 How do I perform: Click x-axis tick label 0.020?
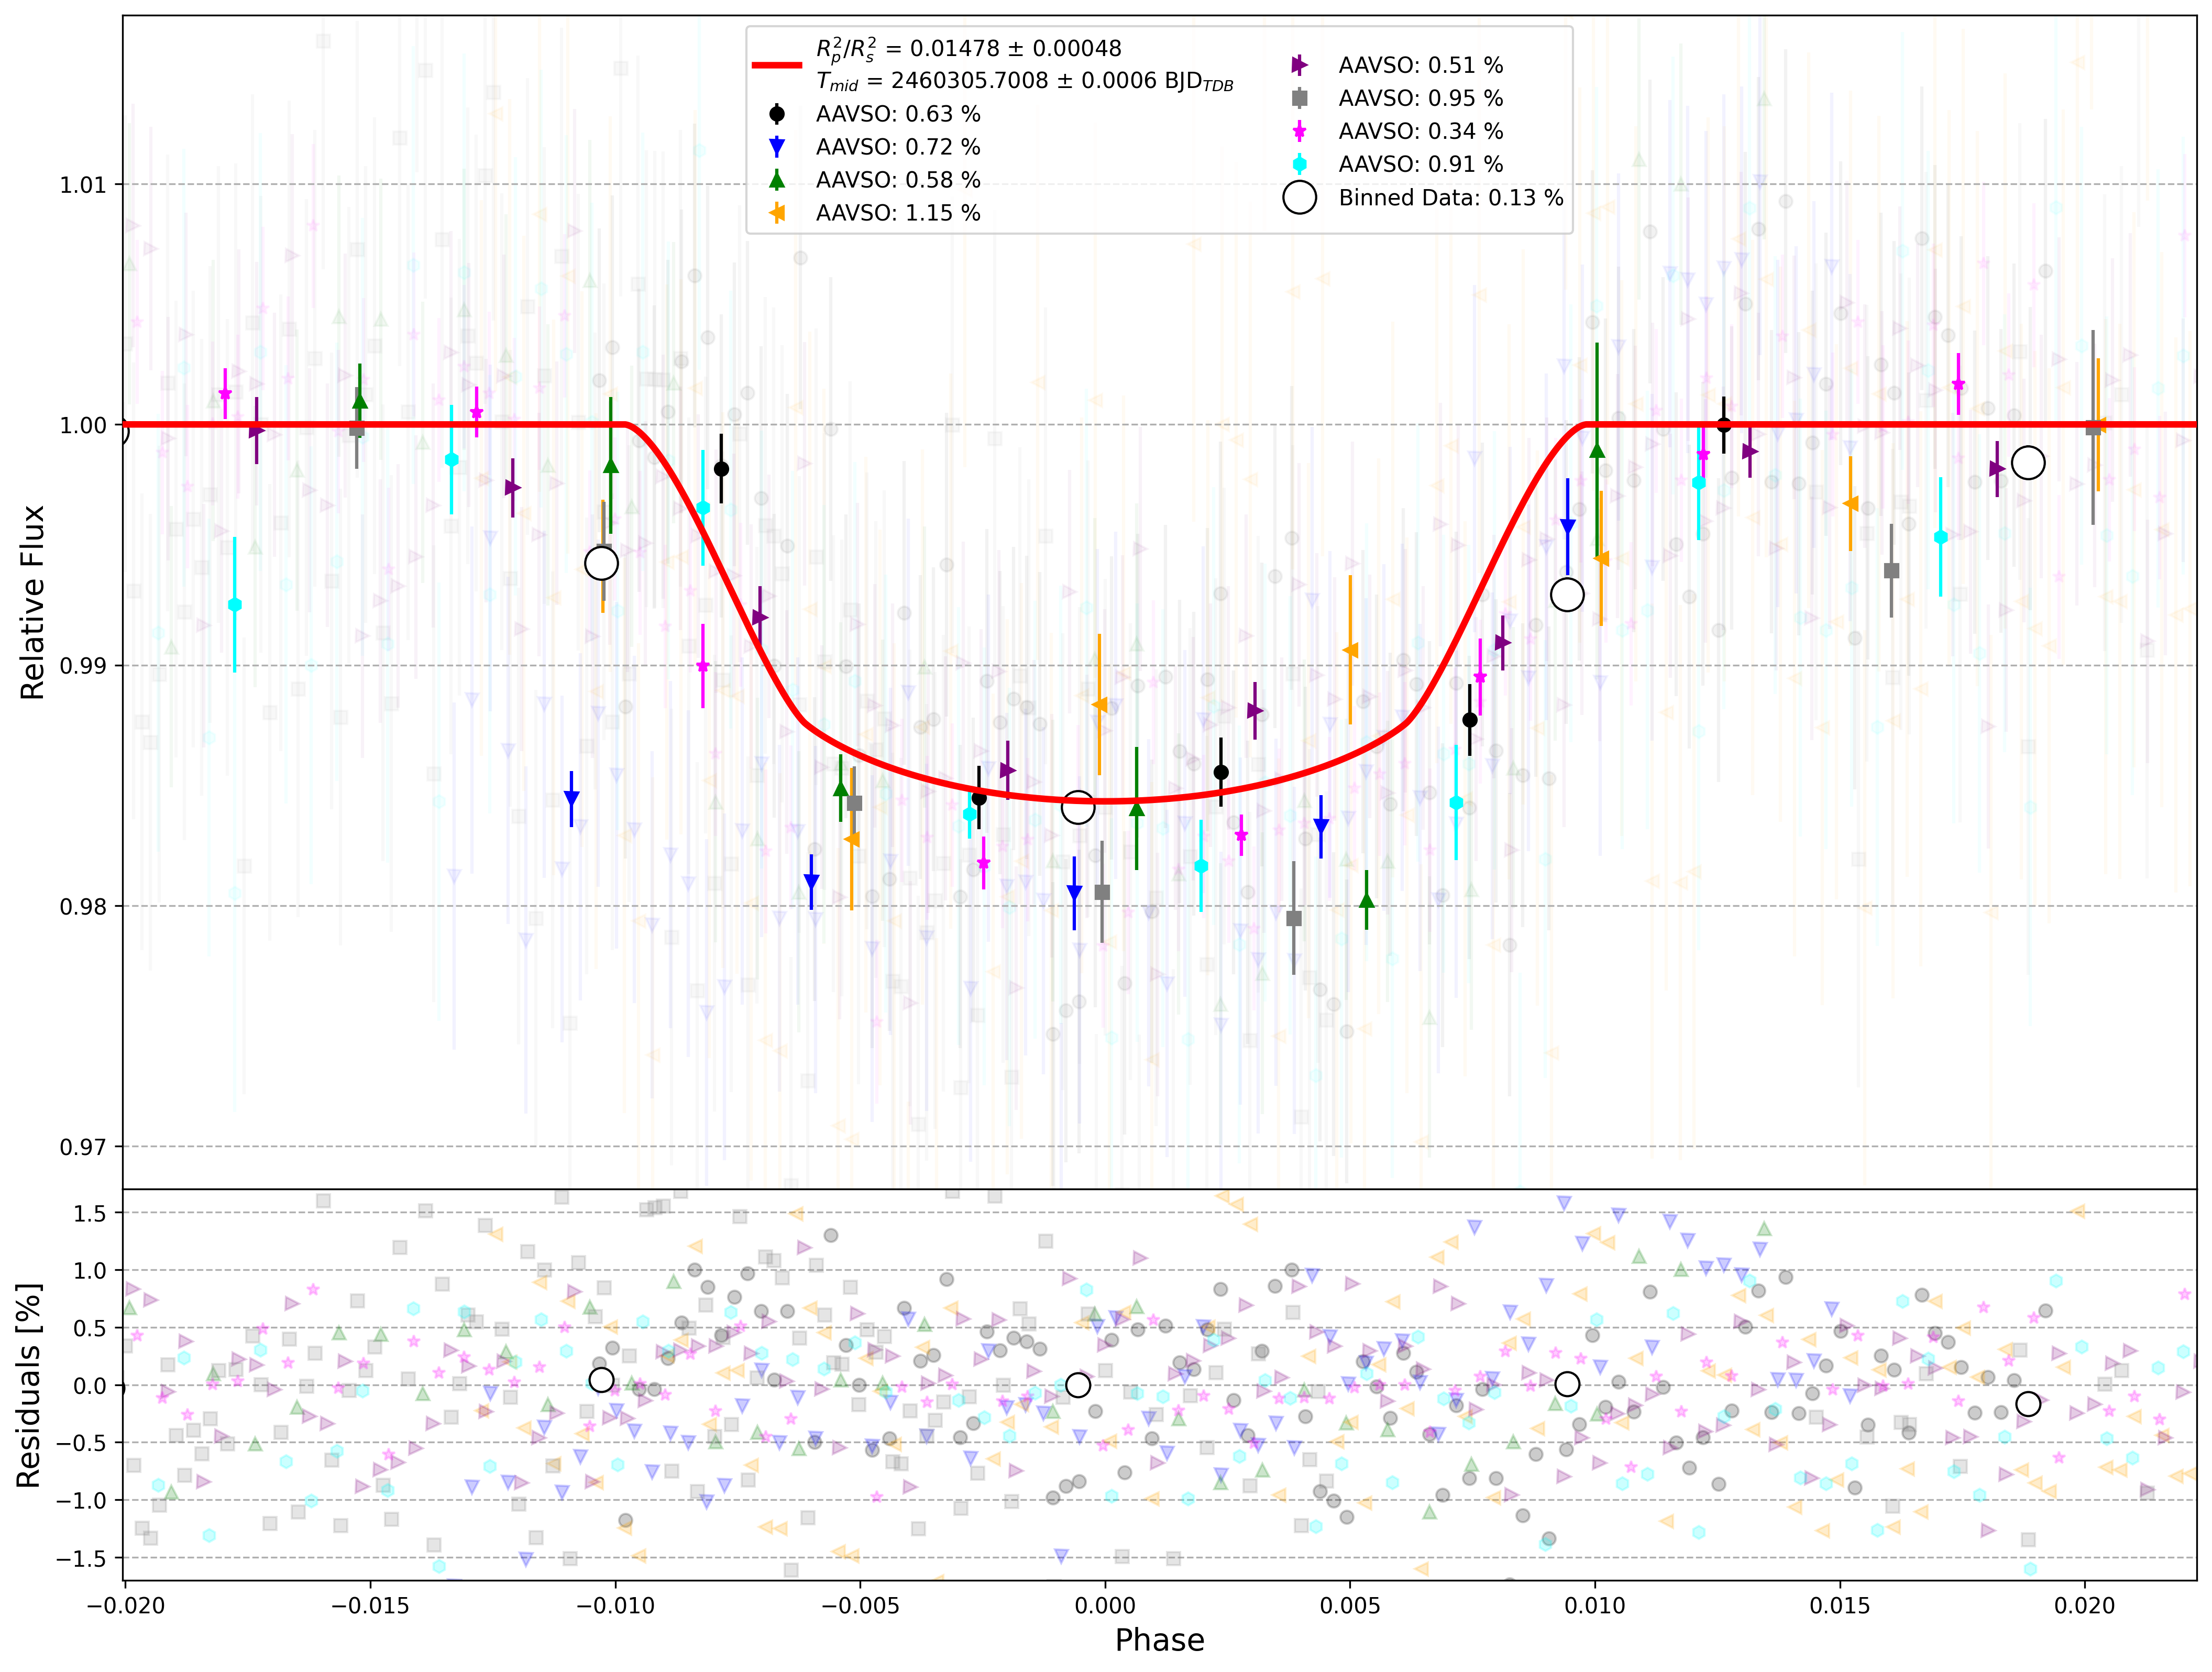tap(2085, 1606)
